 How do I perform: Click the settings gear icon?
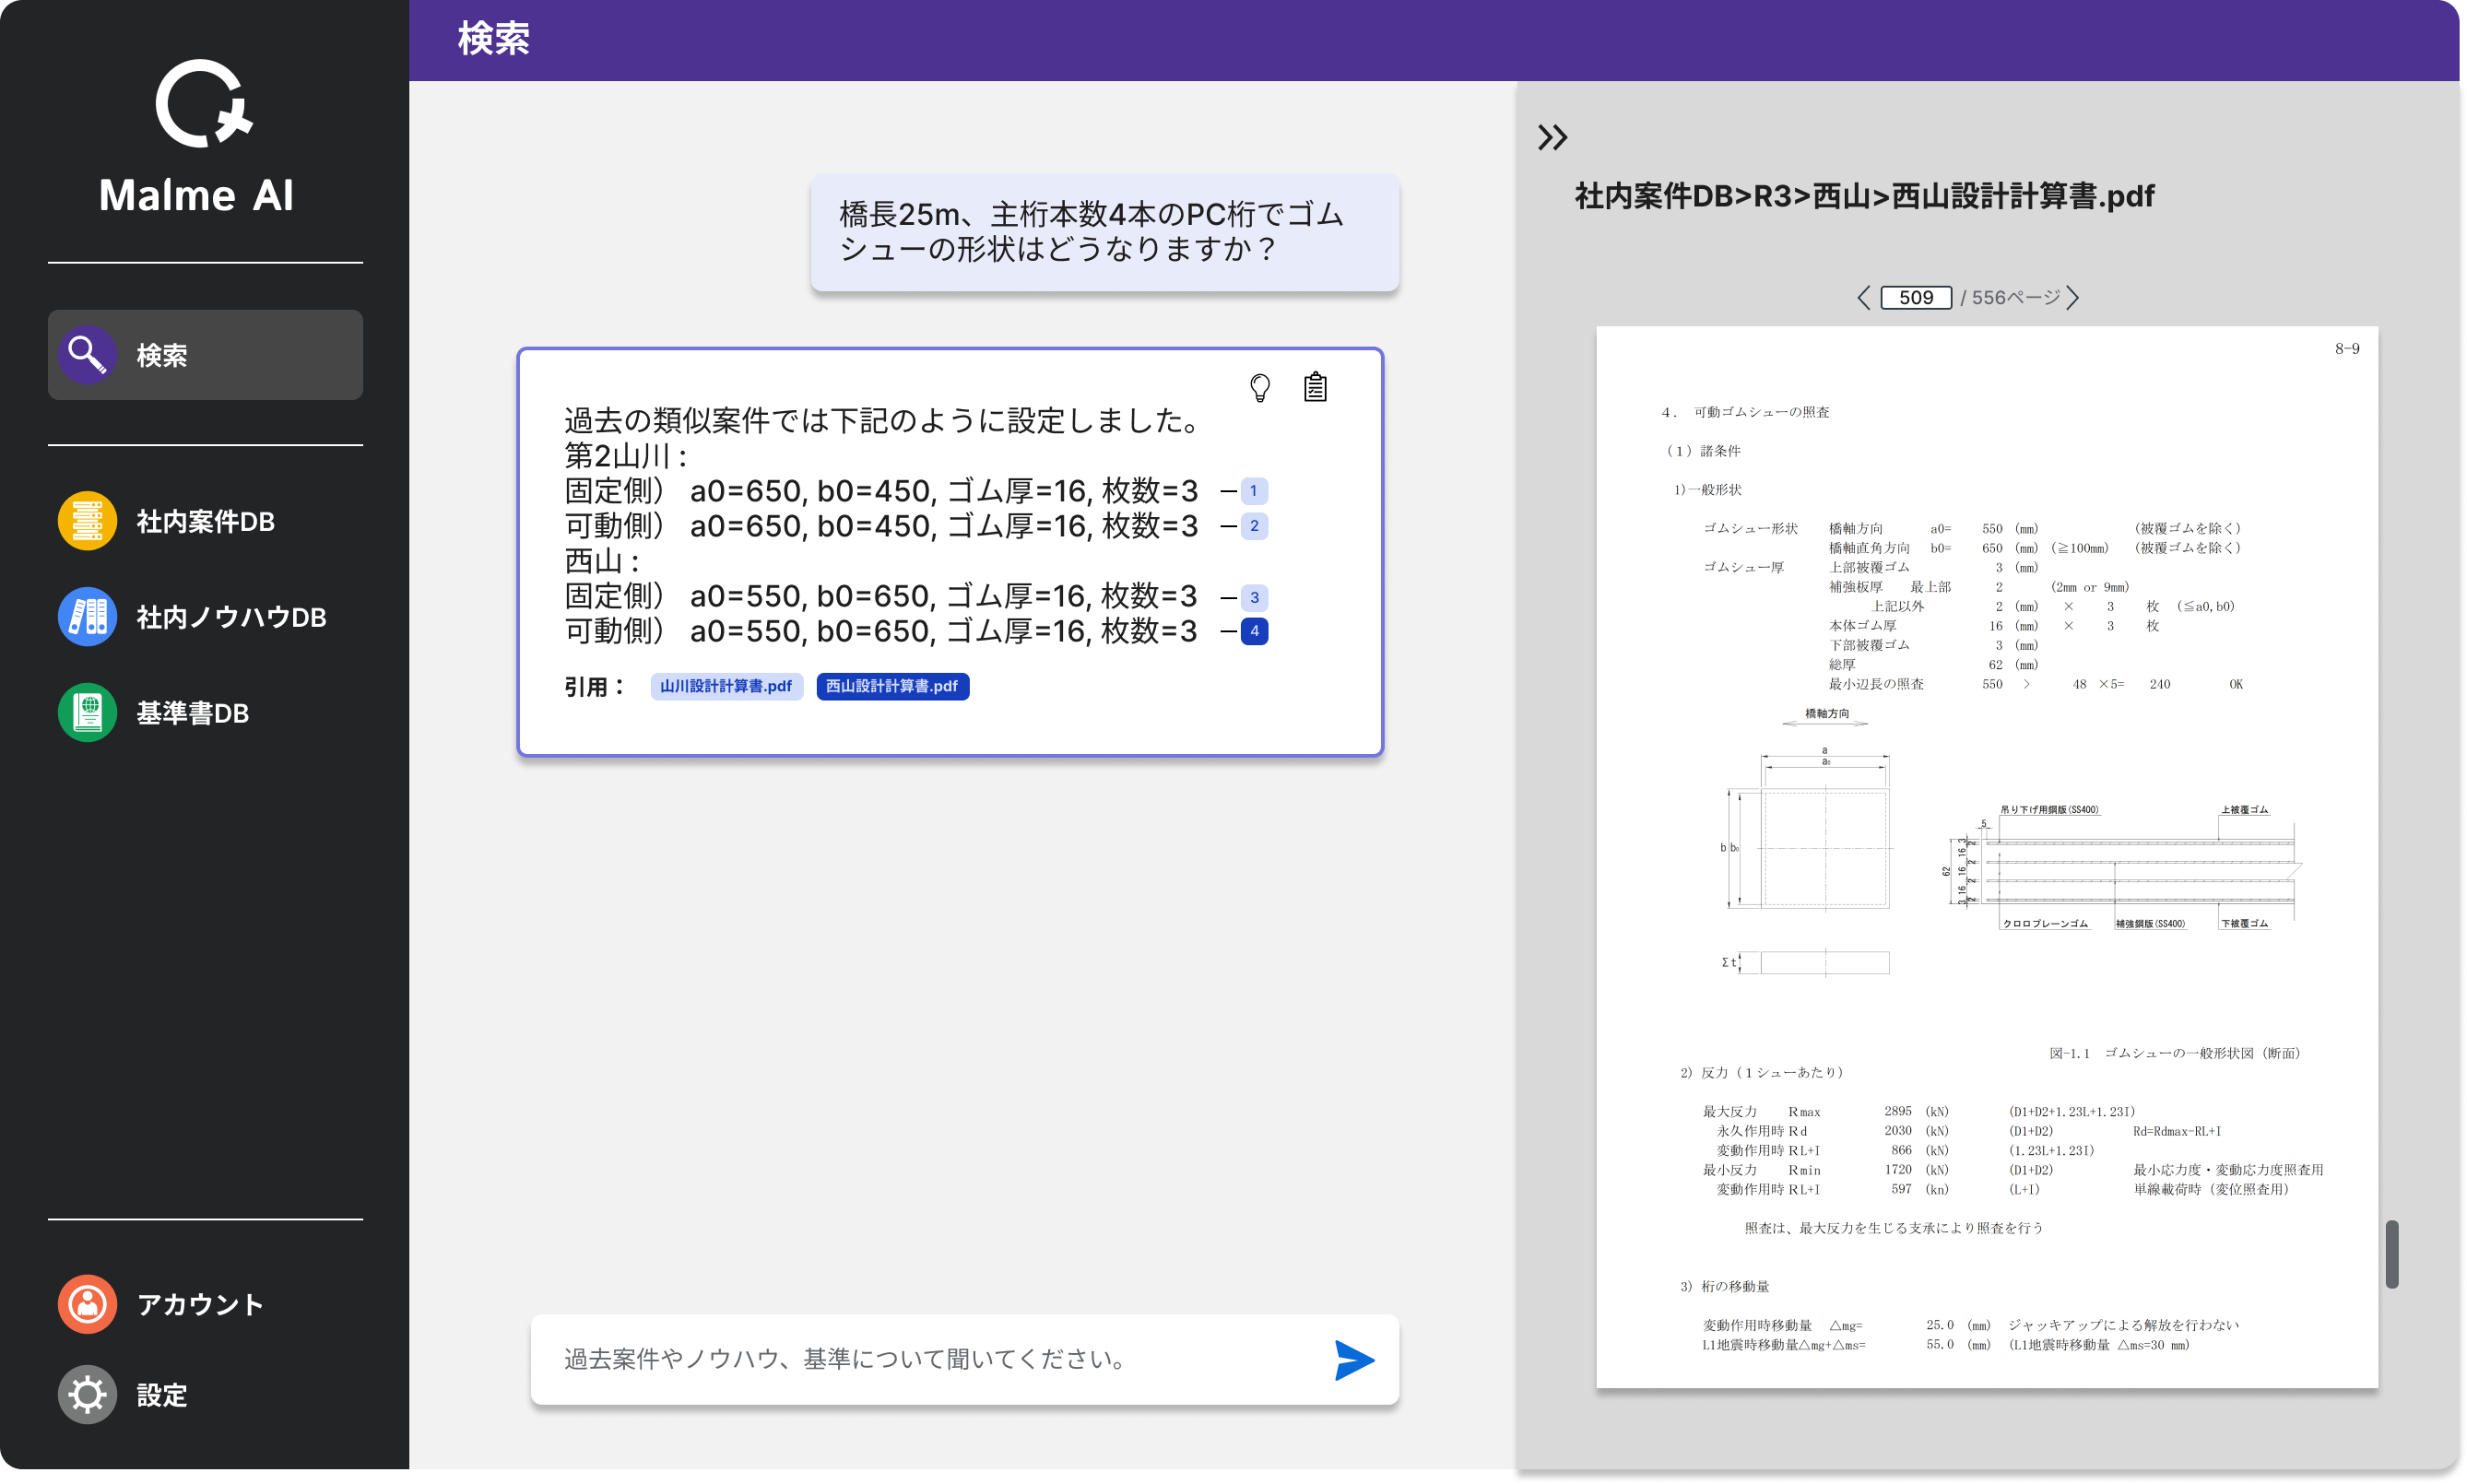[x=87, y=1395]
